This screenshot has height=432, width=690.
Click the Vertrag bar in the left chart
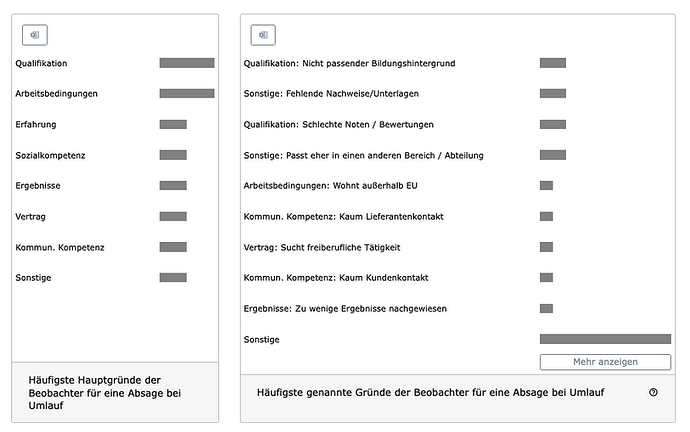pos(173,216)
